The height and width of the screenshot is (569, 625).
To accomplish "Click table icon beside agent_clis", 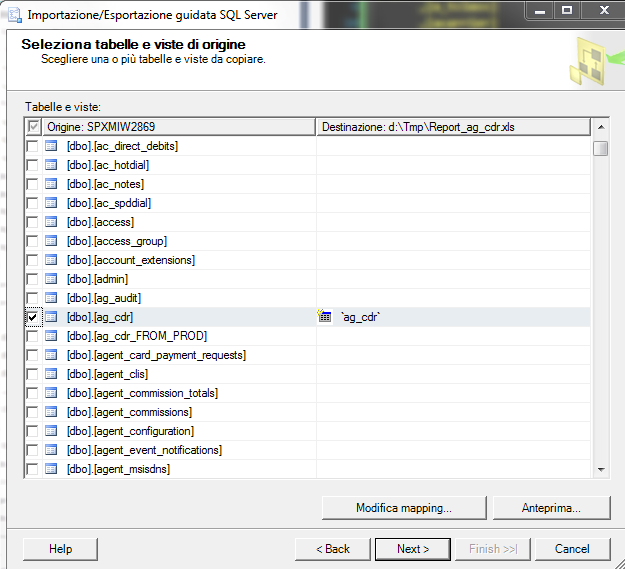I will (x=51, y=374).
